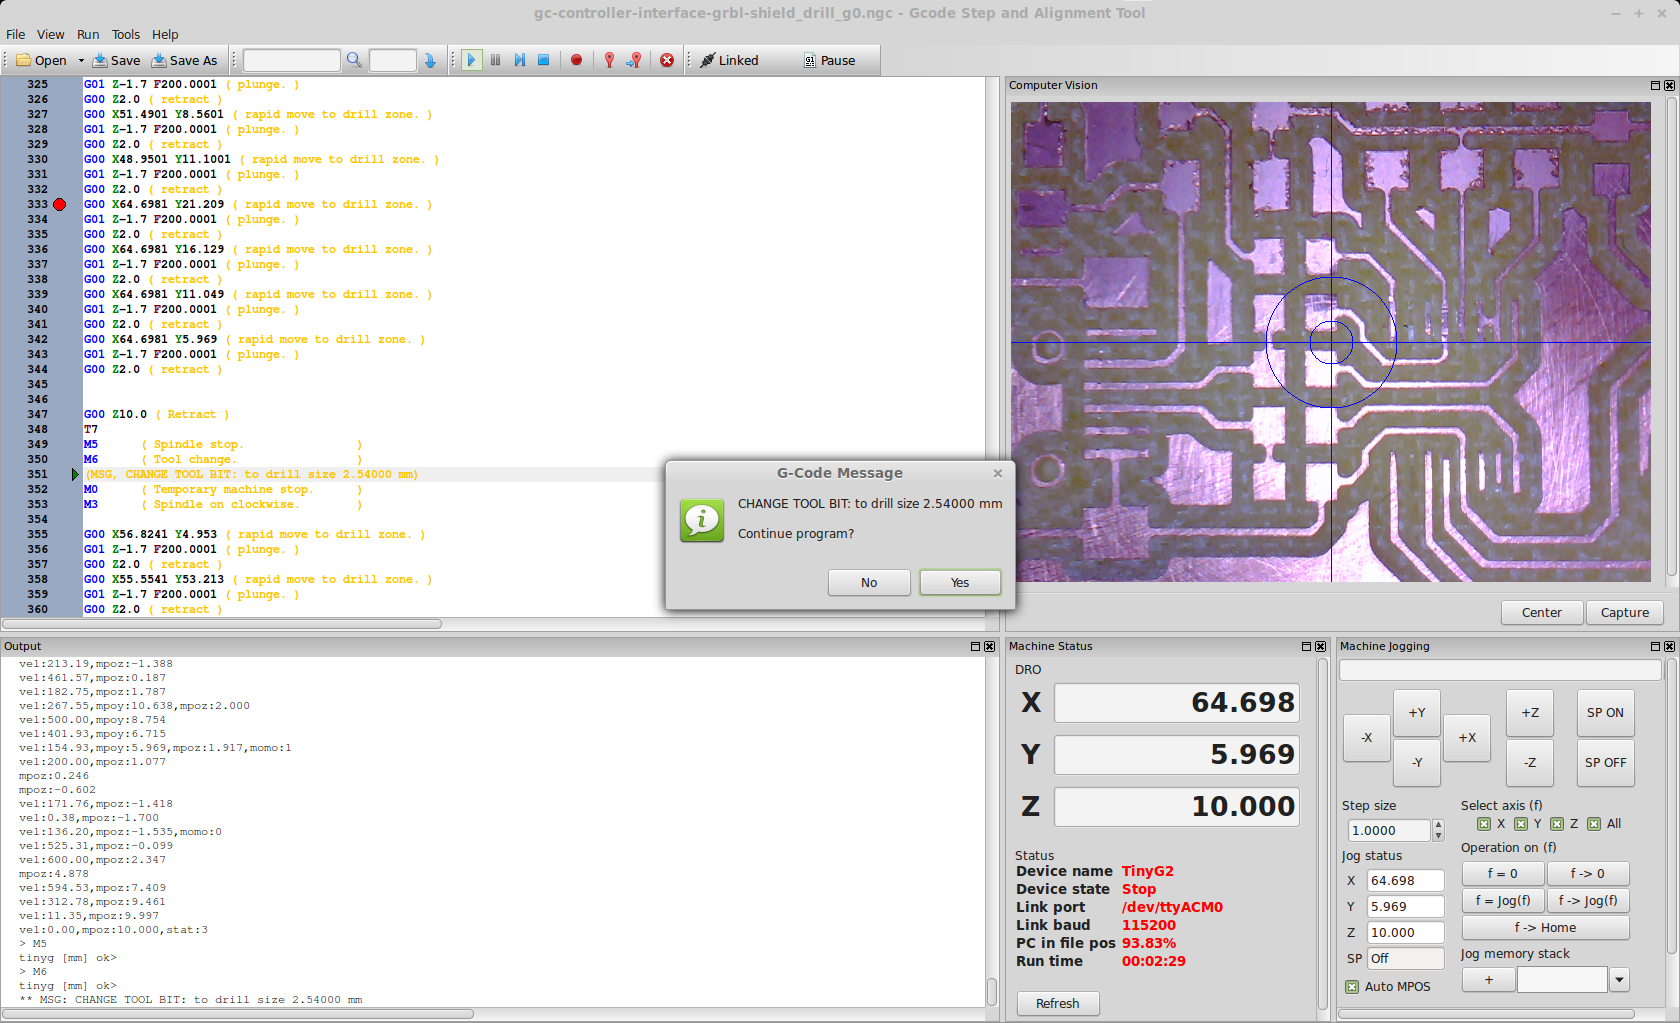This screenshot has width=1680, height=1023.
Task: Open the Help menu
Action: click(165, 34)
